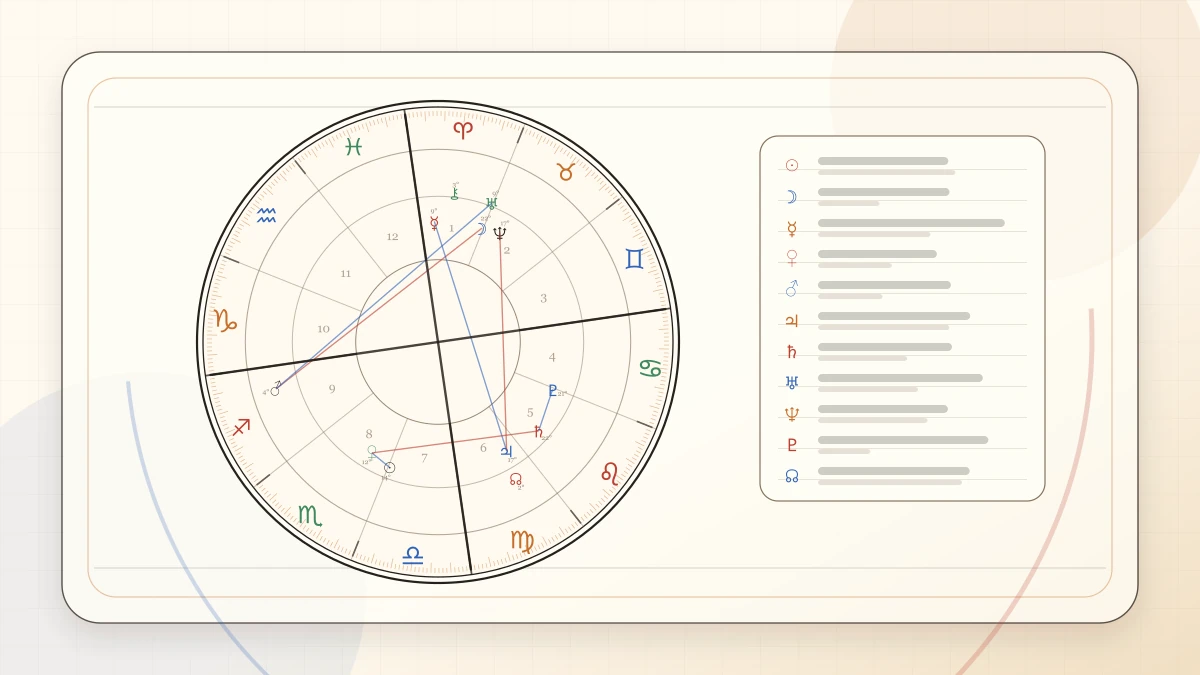The height and width of the screenshot is (675, 1200).
Task: Select the green Cancer sign on the wheel
Action: [x=651, y=368]
